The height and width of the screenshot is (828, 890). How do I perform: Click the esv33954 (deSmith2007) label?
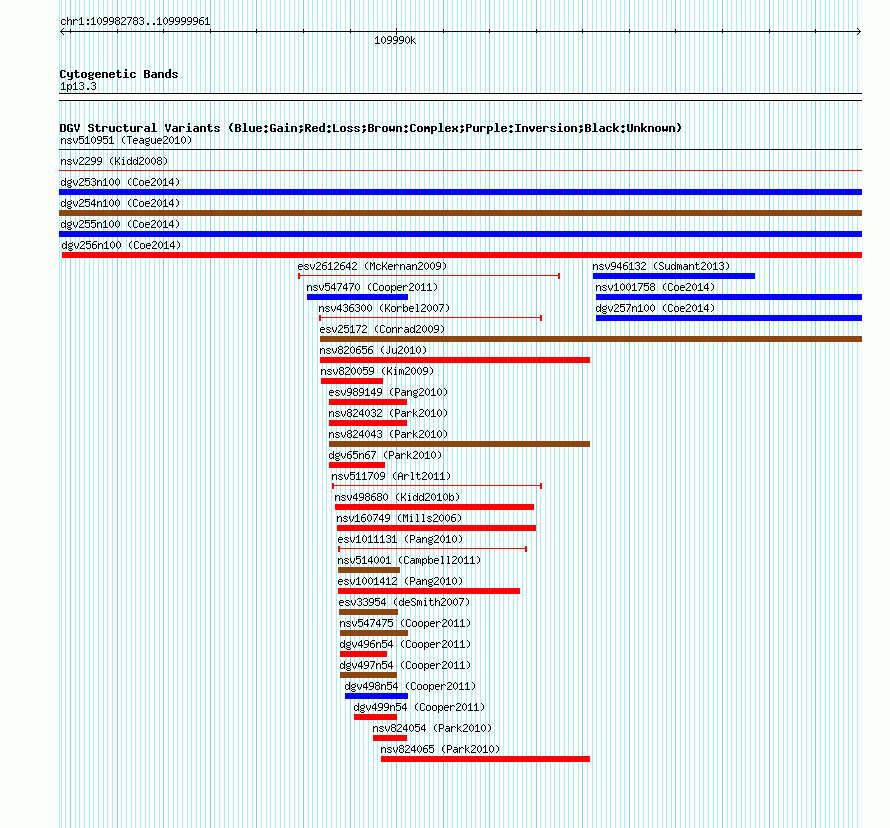point(405,602)
